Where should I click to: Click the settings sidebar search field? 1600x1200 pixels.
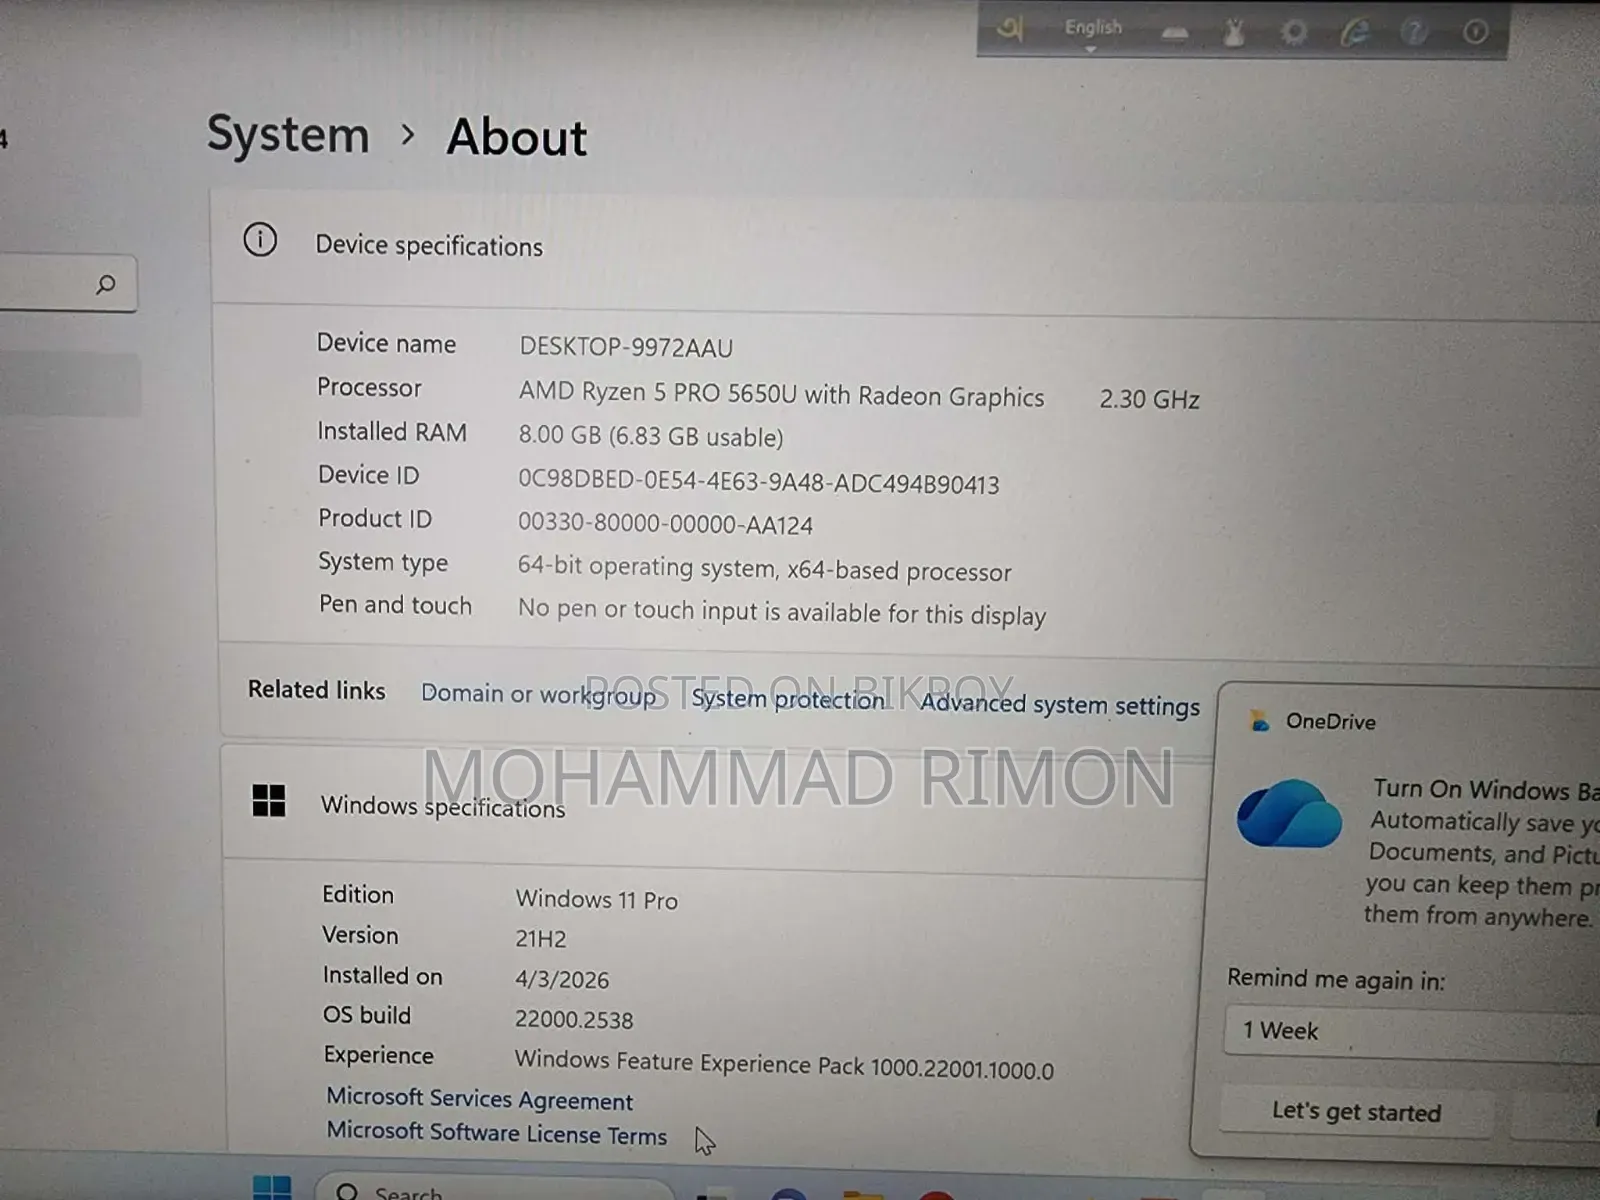click(67, 285)
